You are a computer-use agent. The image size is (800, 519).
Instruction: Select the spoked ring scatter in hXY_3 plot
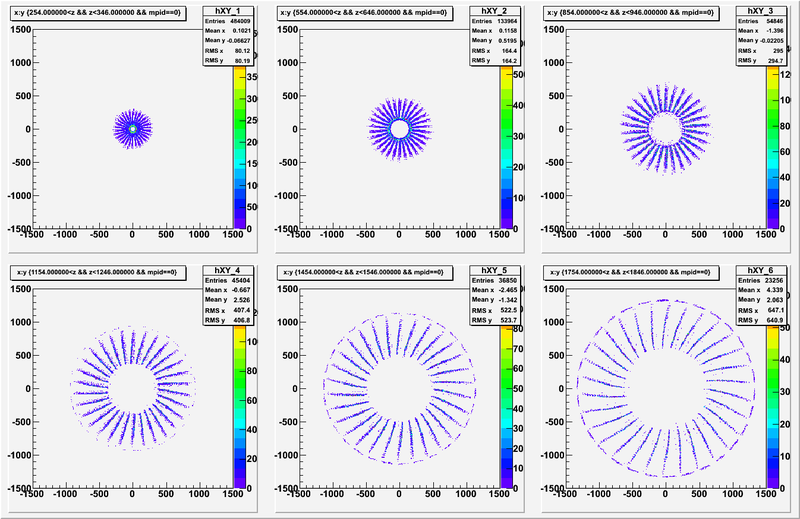coord(666,129)
